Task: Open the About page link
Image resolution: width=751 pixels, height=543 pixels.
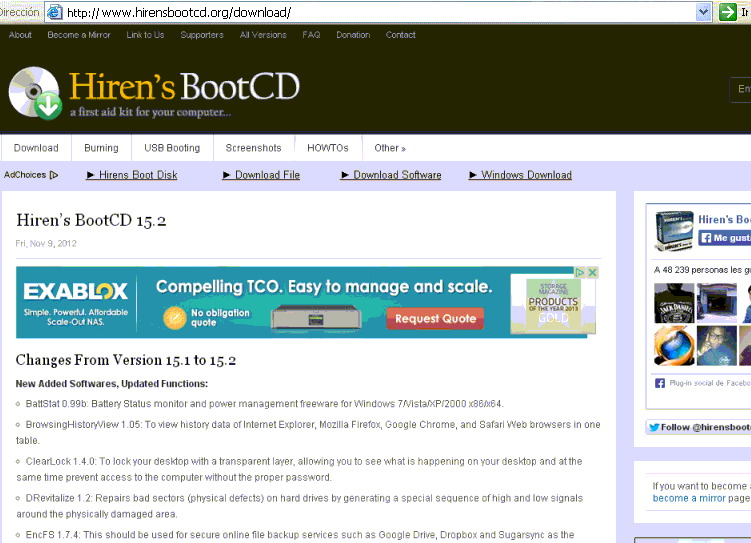Action: pyautogui.click(x=20, y=35)
